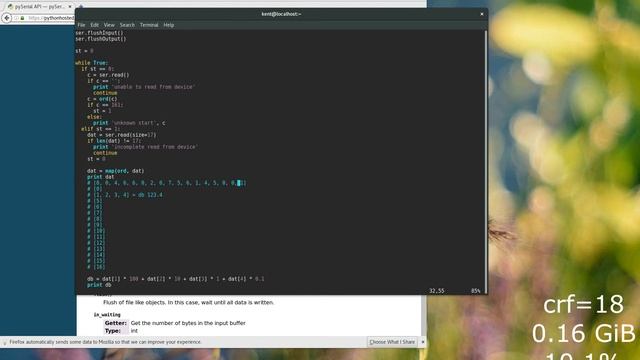Screen dimensions: 640x360
Task: Click the 'unknown start' print line
Action: point(129,123)
